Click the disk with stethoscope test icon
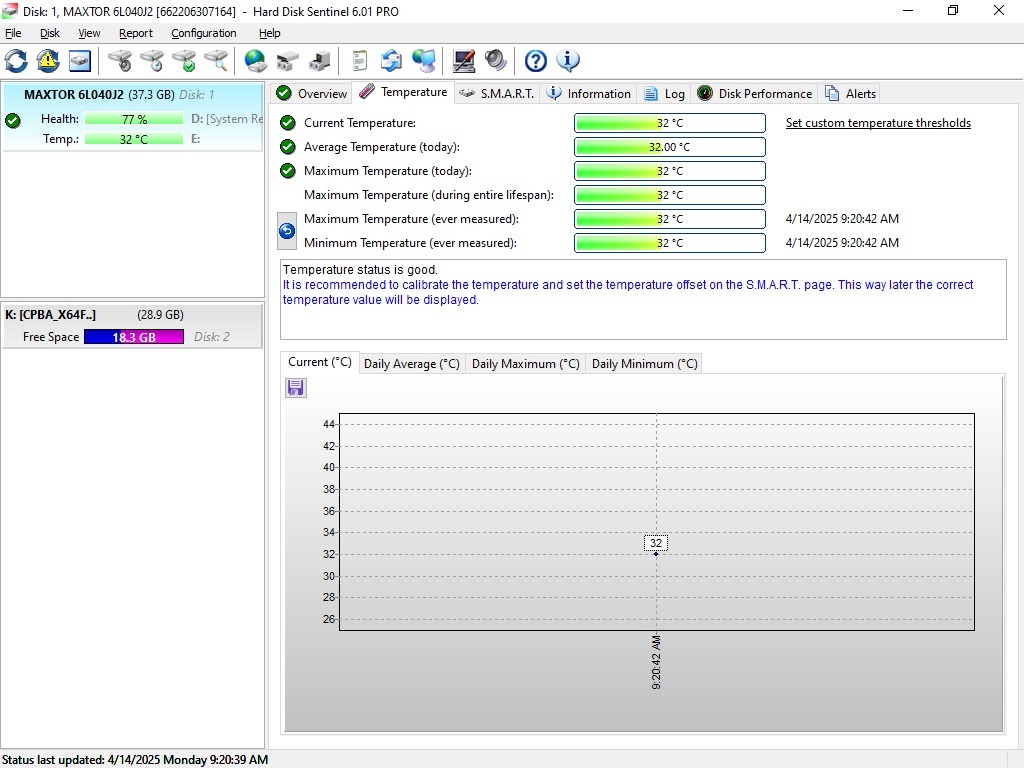This screenshot has width=1024, height=768. coord(120,61)
